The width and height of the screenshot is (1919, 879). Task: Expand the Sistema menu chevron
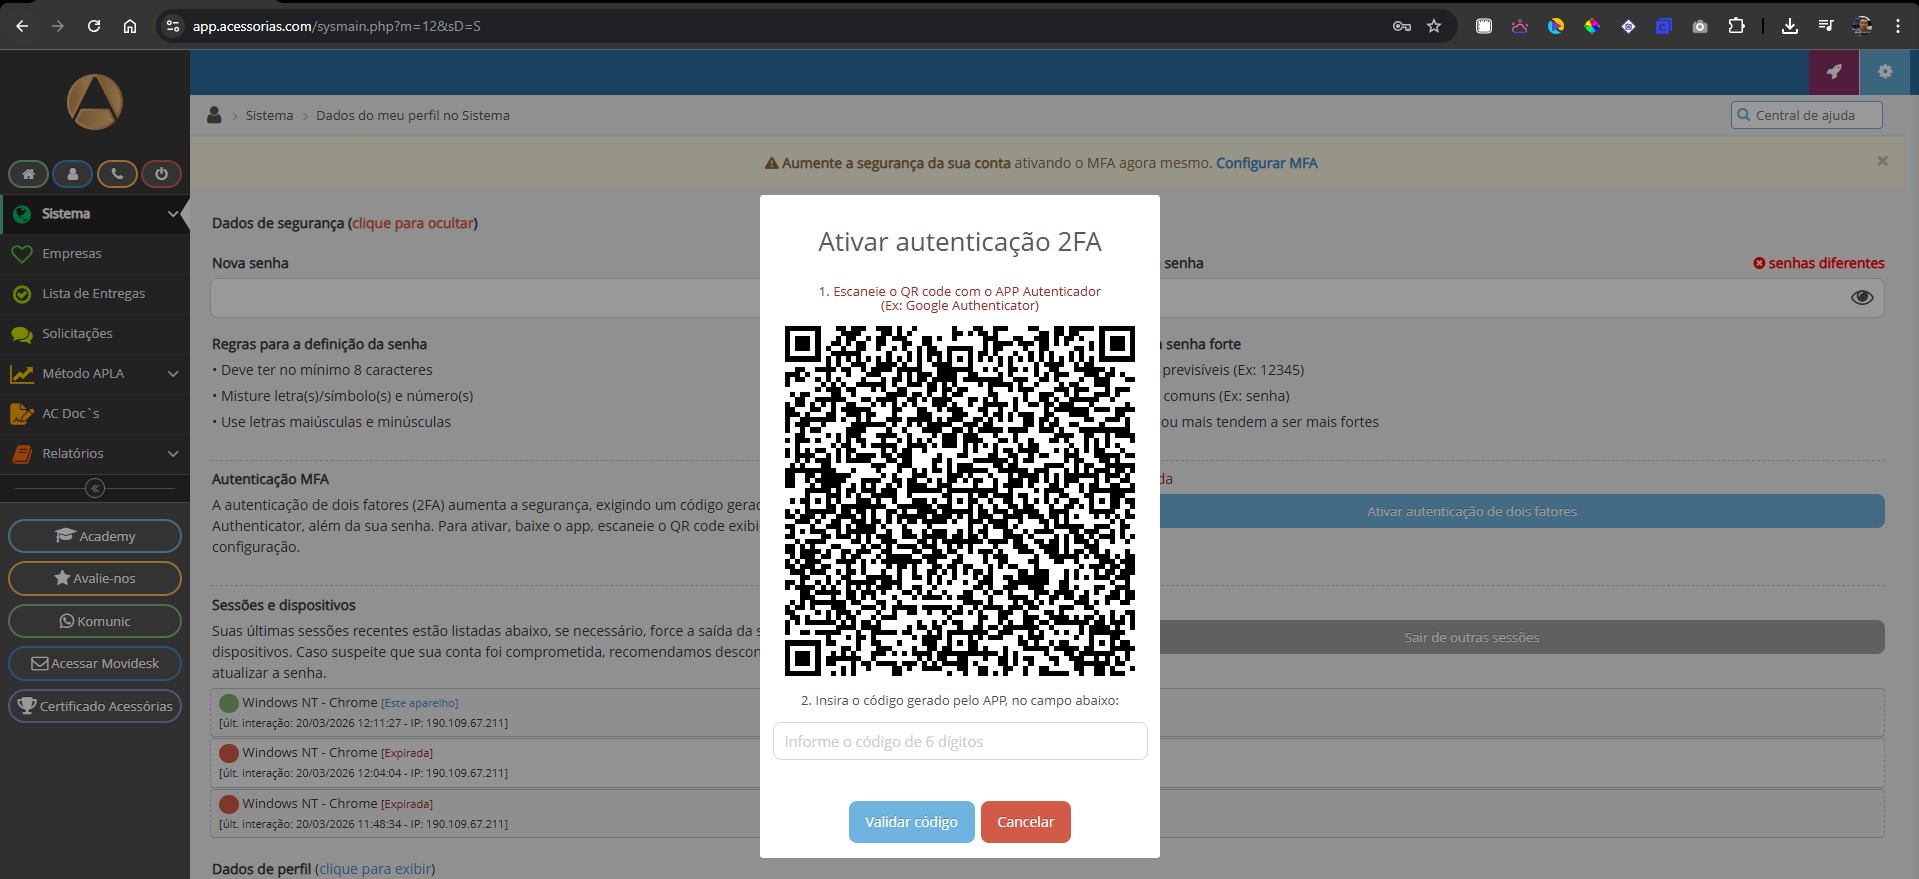pos(173,214)
